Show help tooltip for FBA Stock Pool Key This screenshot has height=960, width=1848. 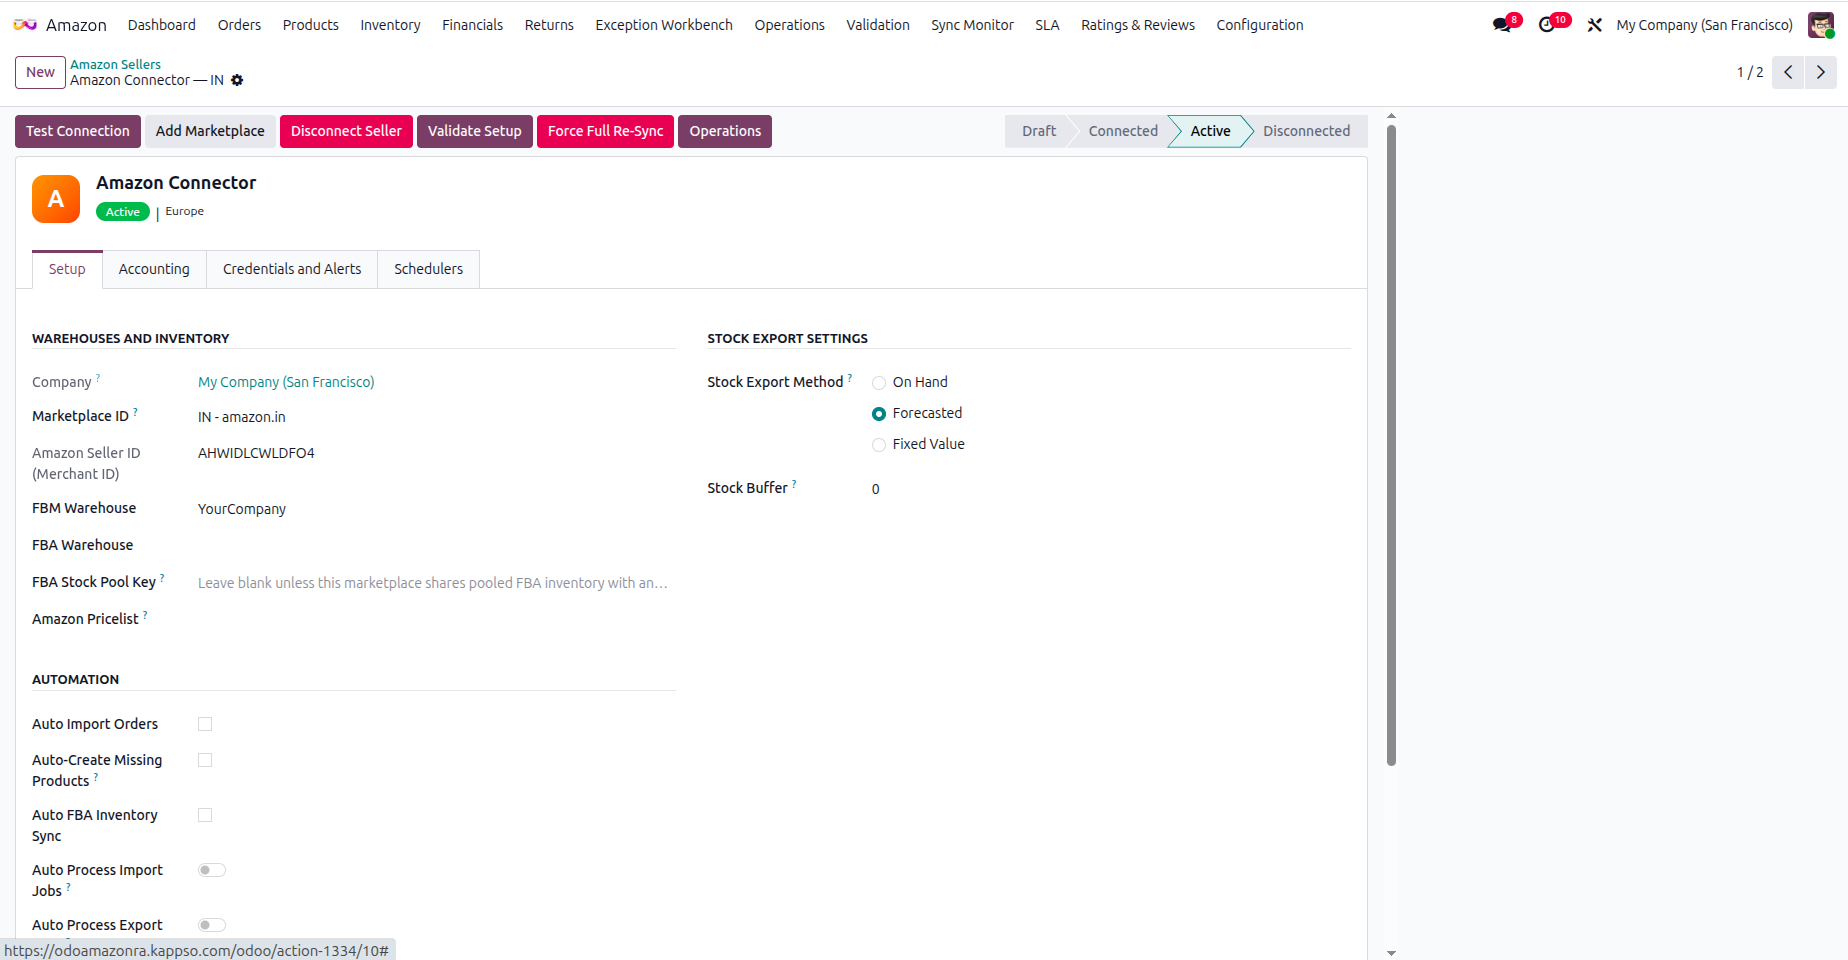(x=162, y=578)
